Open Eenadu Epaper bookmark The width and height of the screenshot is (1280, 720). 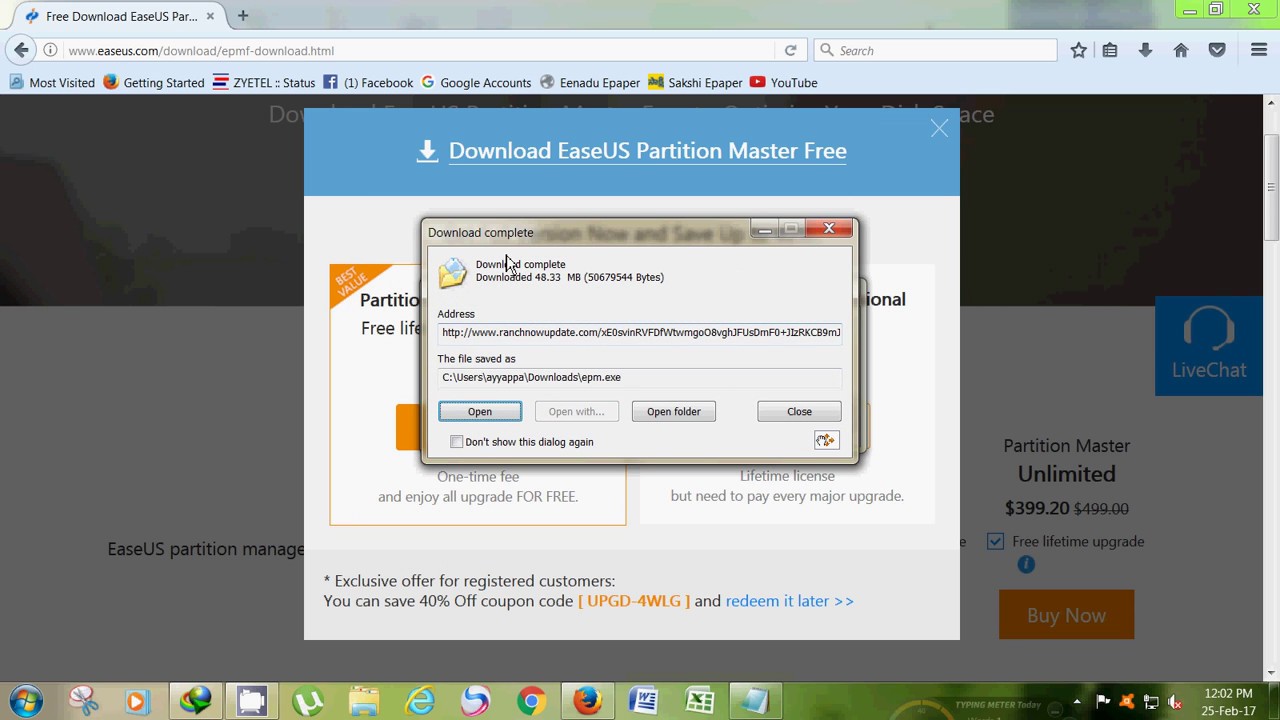(590, 83)
